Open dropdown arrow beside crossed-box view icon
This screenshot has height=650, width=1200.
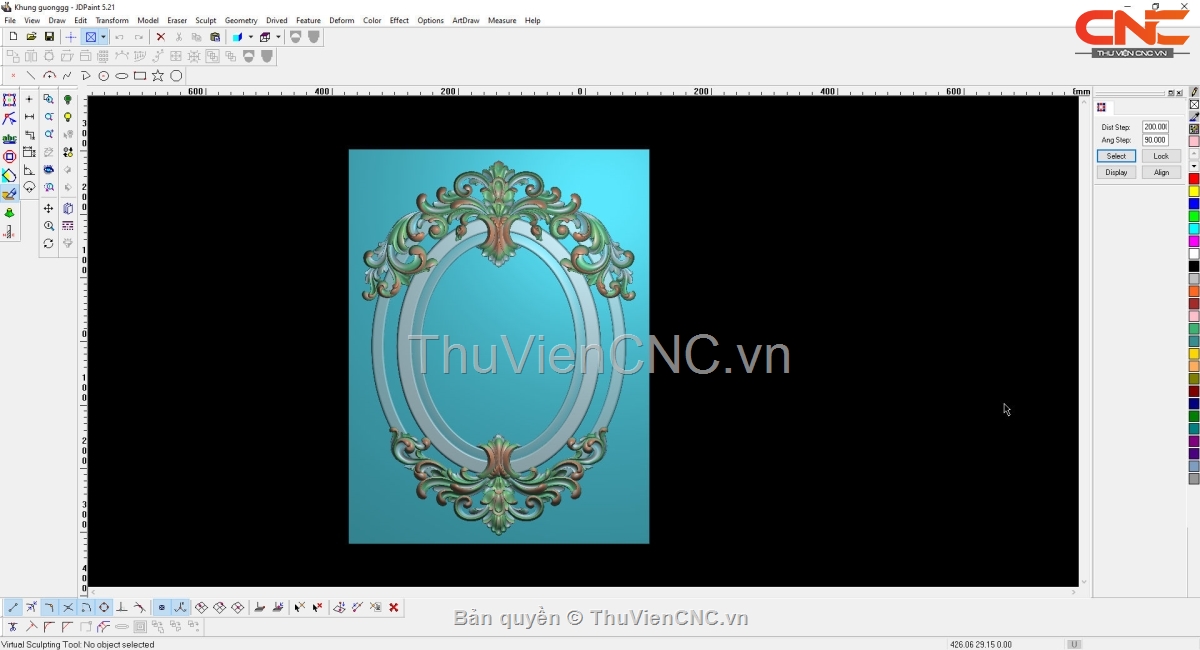103,37
